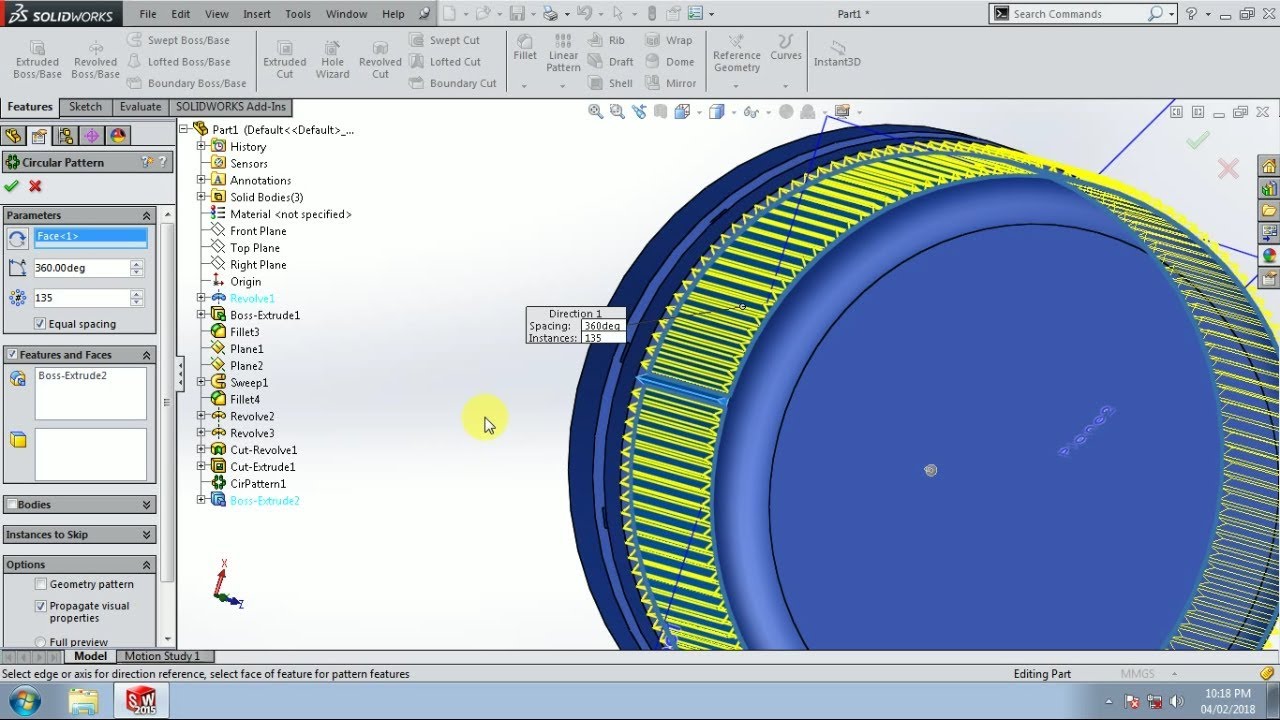The width and height of the screenshot is (1280, 720).
Task: Expand the History tree node
Action: pos(201,146)
